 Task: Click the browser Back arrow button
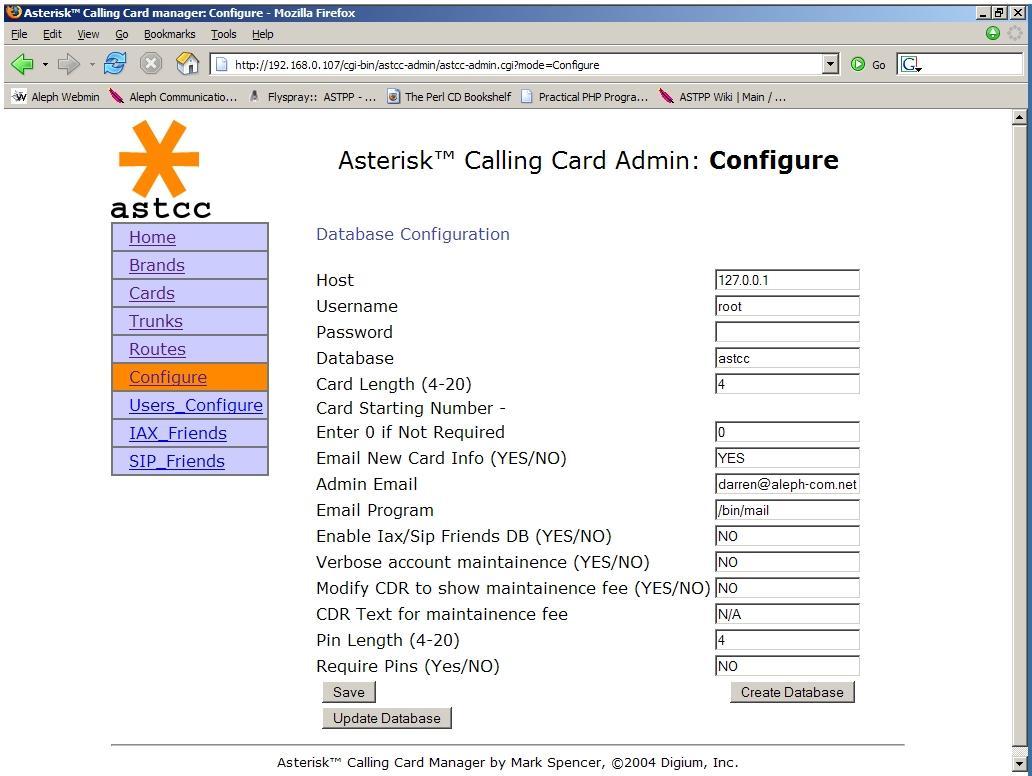point(22,64)
